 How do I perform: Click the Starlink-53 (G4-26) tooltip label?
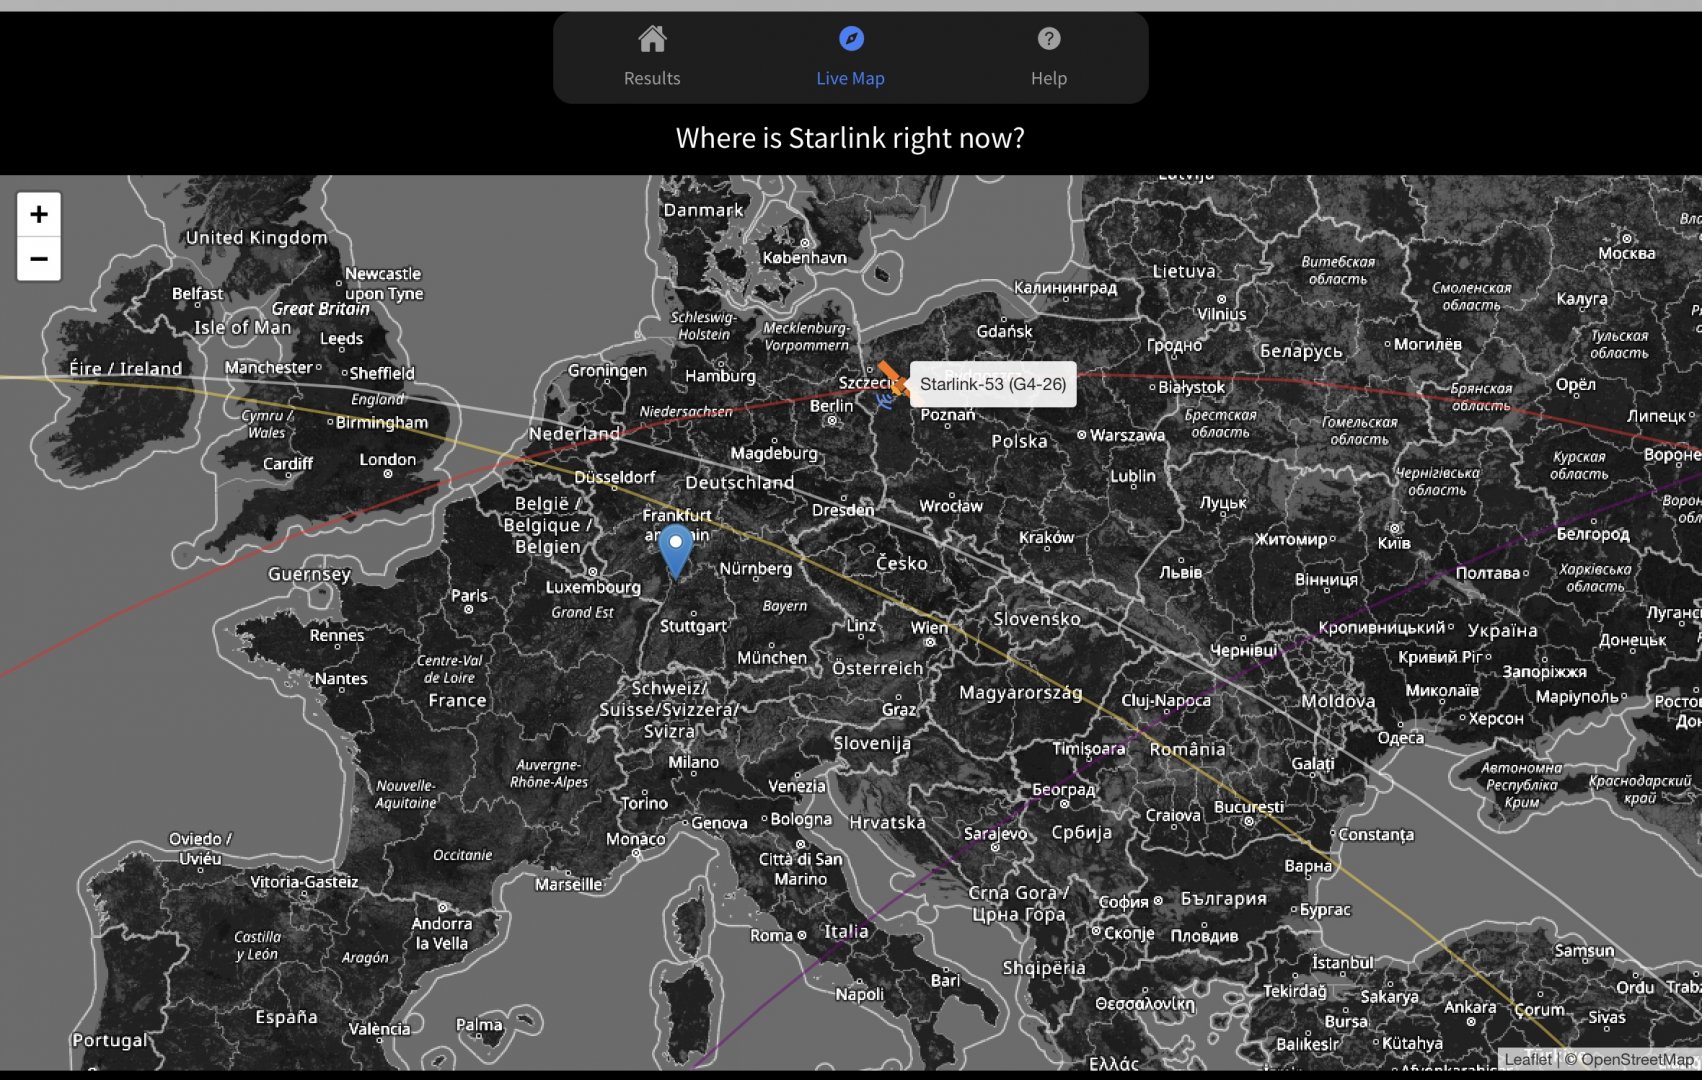pyautogui.click(x=993, y=384)
